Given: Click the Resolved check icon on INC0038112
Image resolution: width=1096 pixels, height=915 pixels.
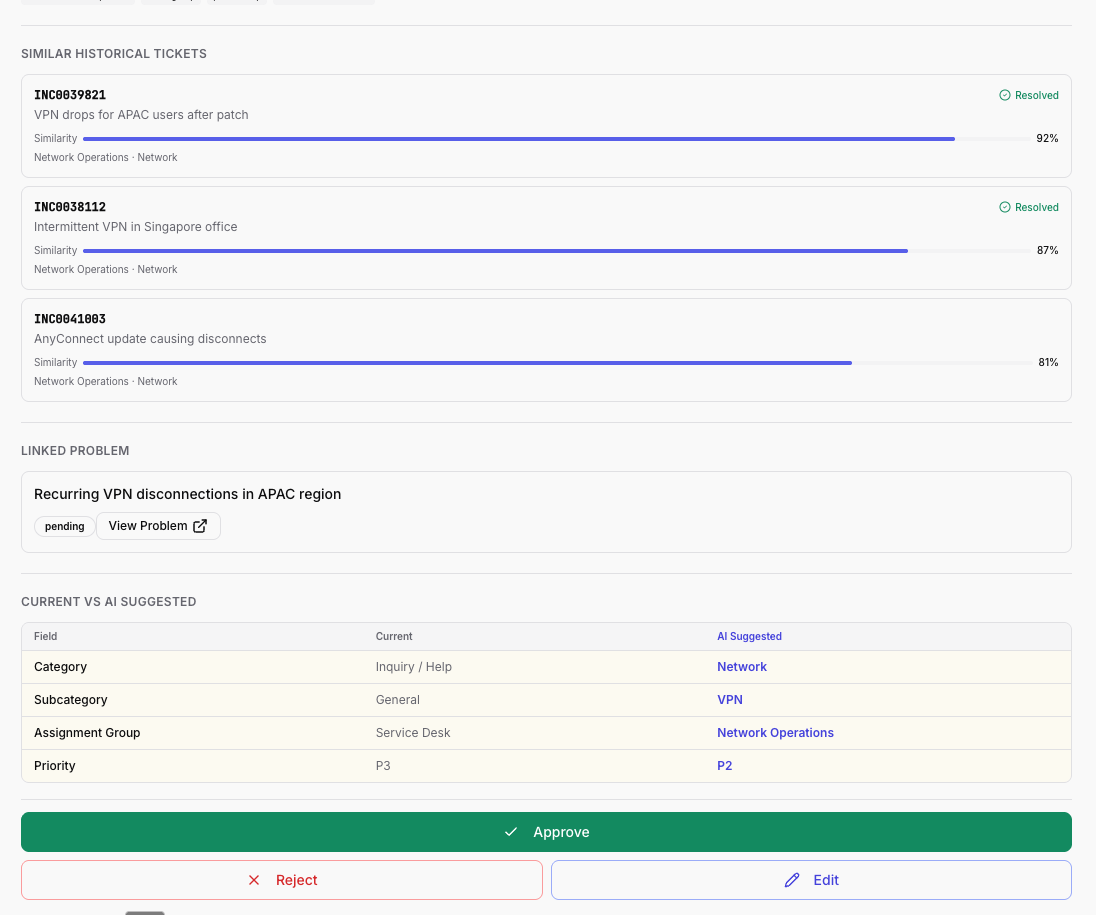Looking at the screenshot, I should point(1004,207).
